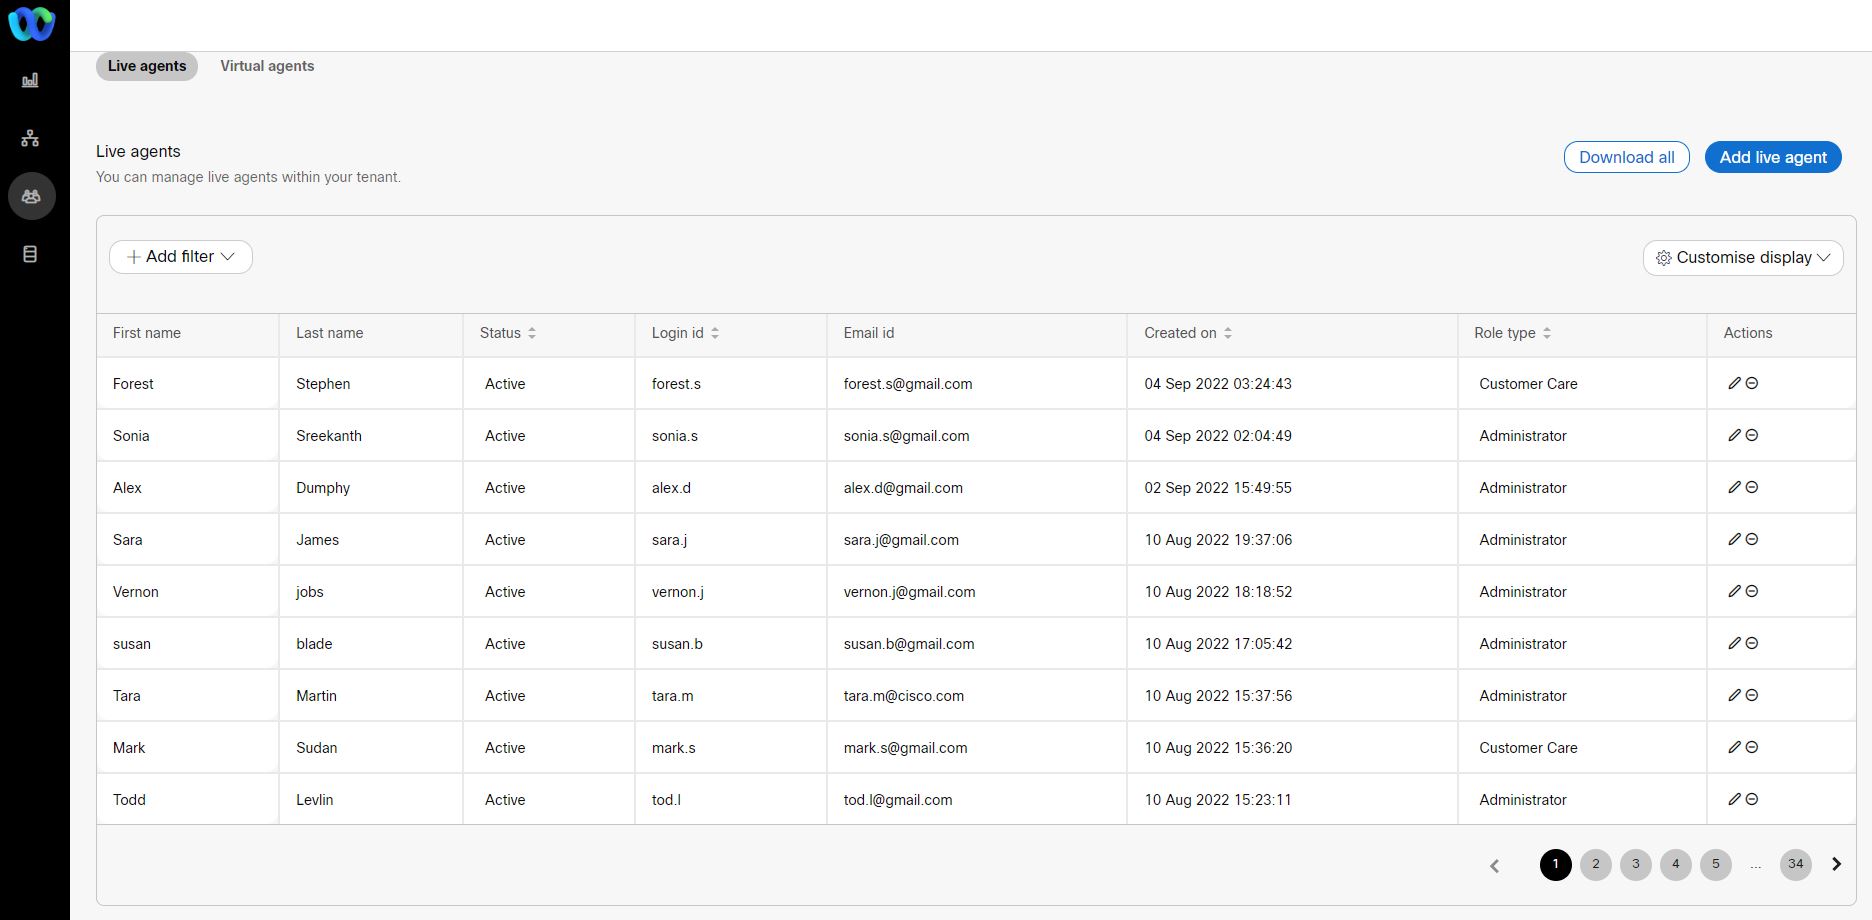The height and width of the screenshot is (920, 1872).
Task: Sort agents by Role type column
Action: [1547, 333]
